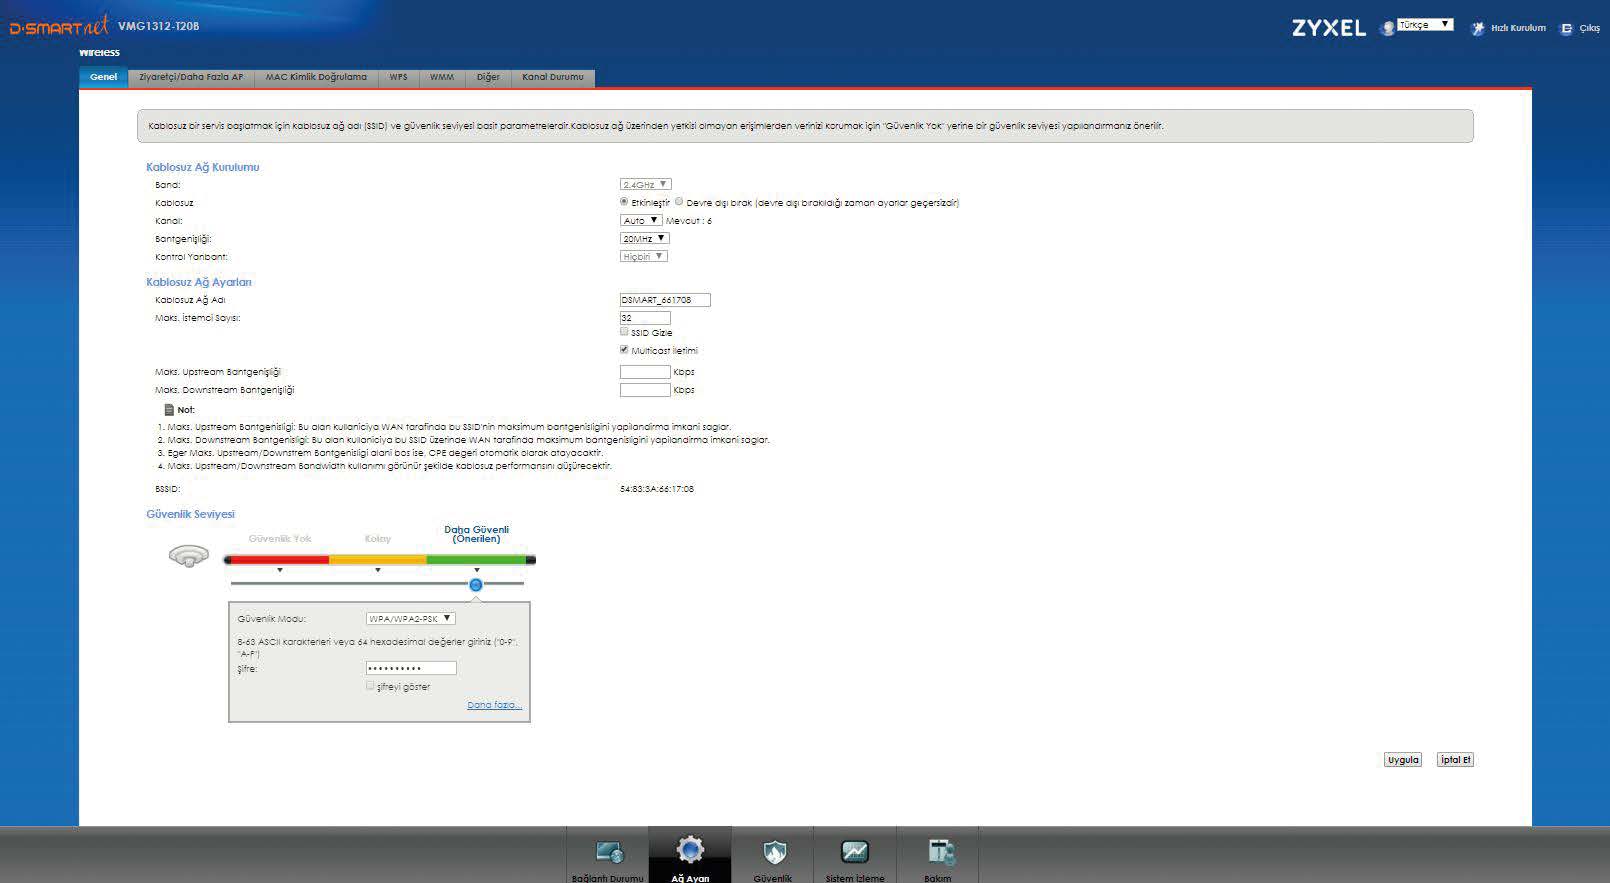Toggle the Multicast İletimi checkbox
This screenshot has width=1610, height=883.
point(624,350)
